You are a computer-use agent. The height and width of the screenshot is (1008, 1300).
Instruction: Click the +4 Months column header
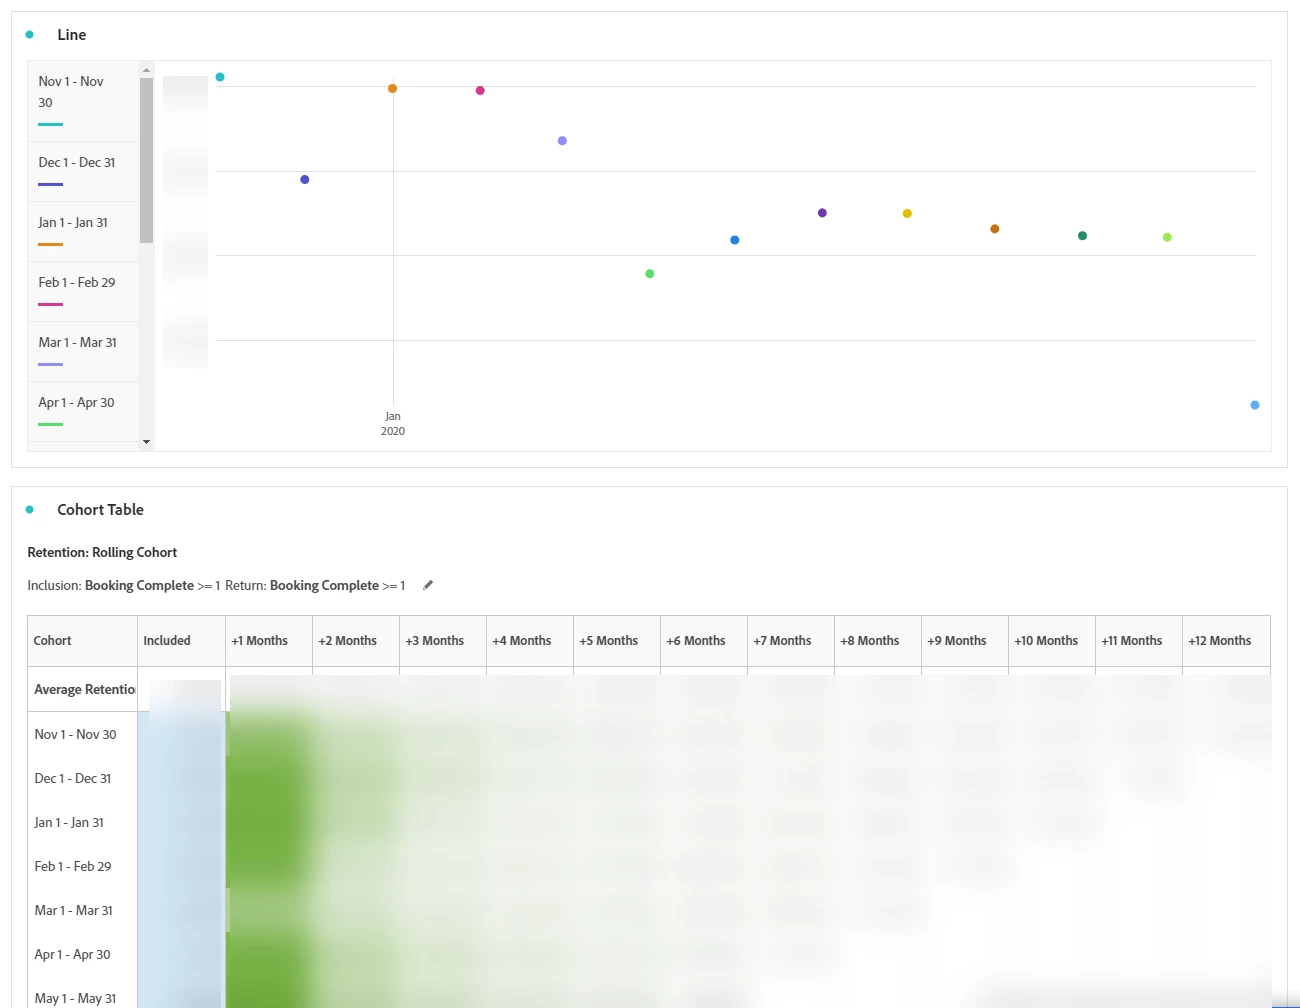(x=530, y=641)
